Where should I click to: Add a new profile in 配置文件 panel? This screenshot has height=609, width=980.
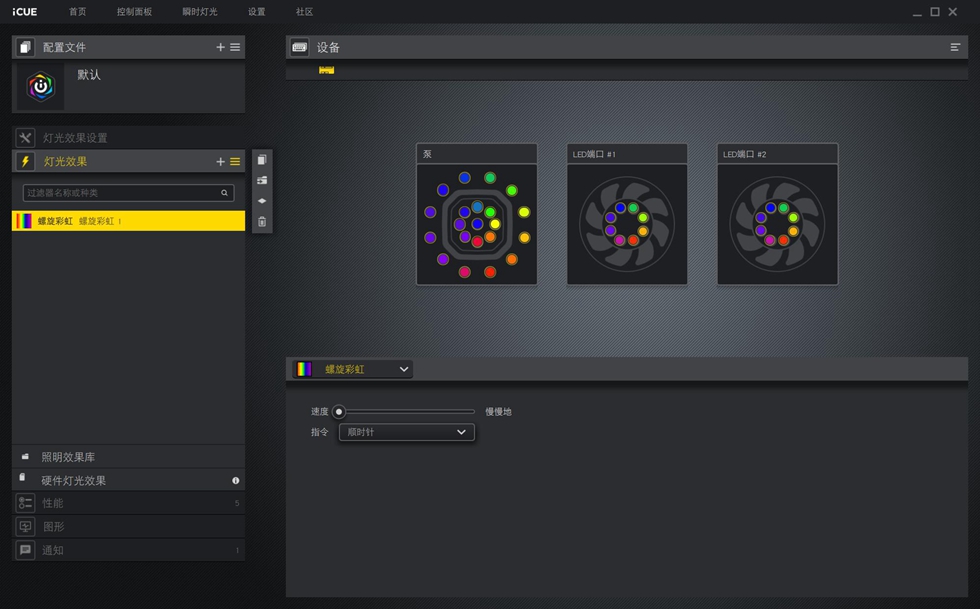coord(220,47)
